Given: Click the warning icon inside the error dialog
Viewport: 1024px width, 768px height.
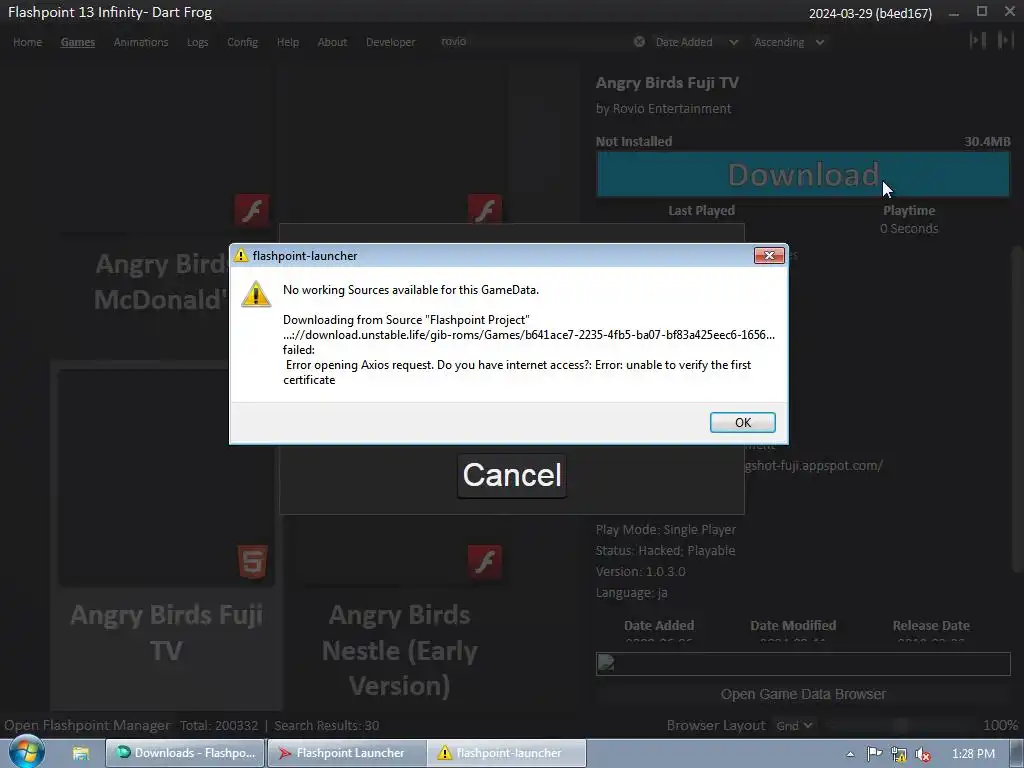Looking at the screenshot, I should point(256,295).
